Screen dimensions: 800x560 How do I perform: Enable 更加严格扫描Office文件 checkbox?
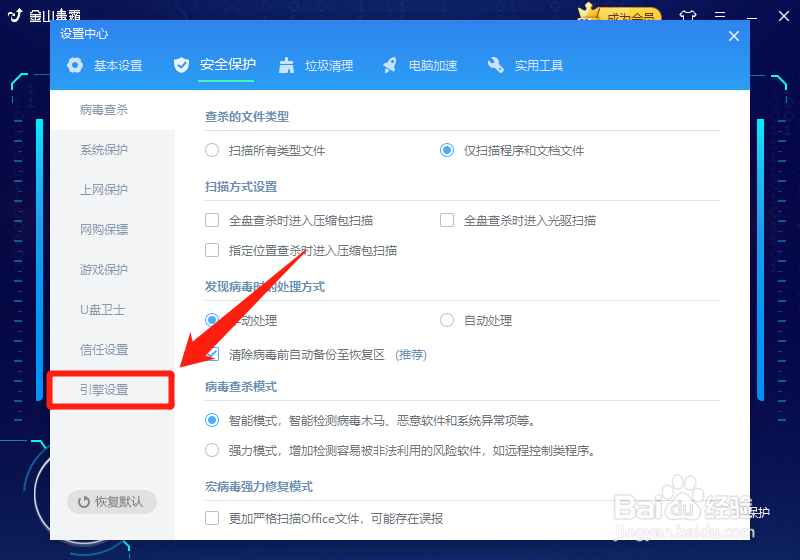pyautogui.click(x=212, y=518)
